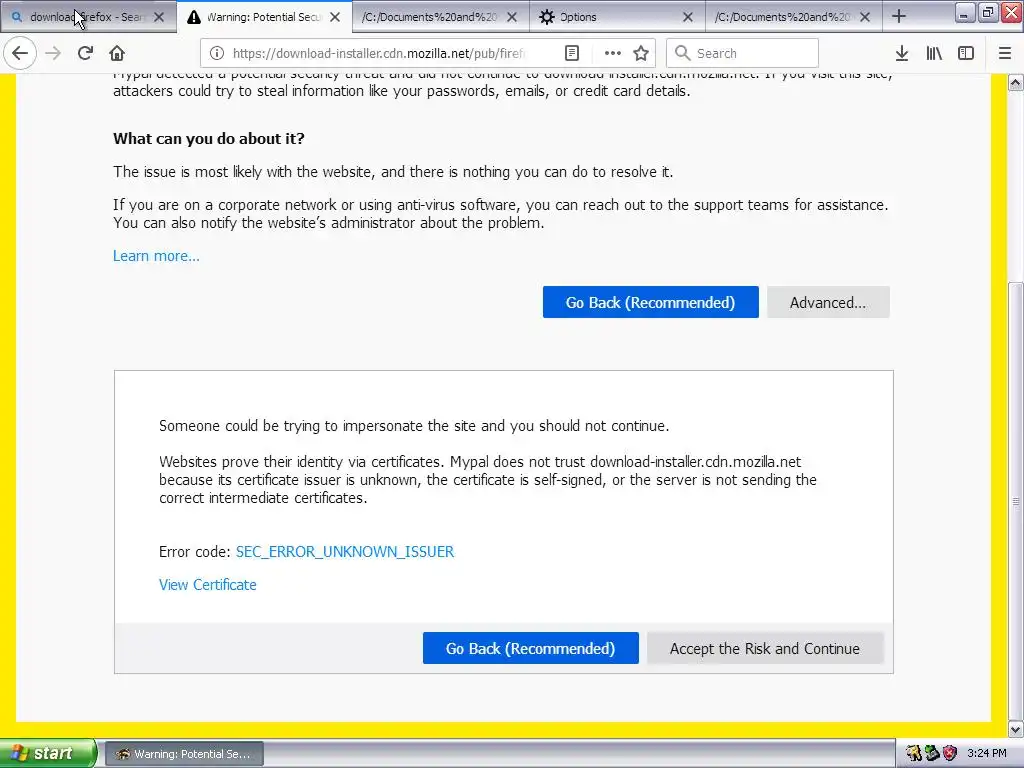The width and height of the screenshot is (1024, 768).
Task: Bookmark this page with star icon
Action: tap(641, 53)
